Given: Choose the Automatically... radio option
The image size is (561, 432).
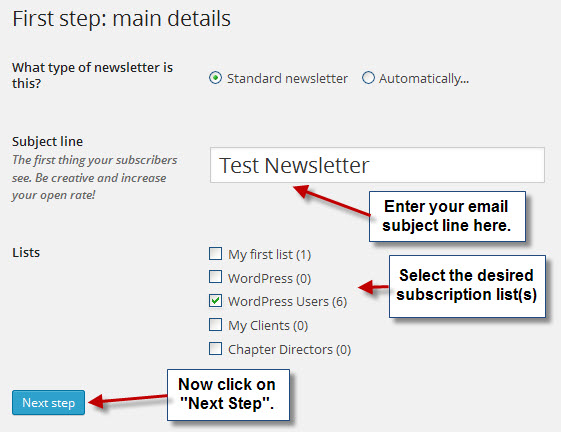Looking at the screenshot, I should coord(368,78).
